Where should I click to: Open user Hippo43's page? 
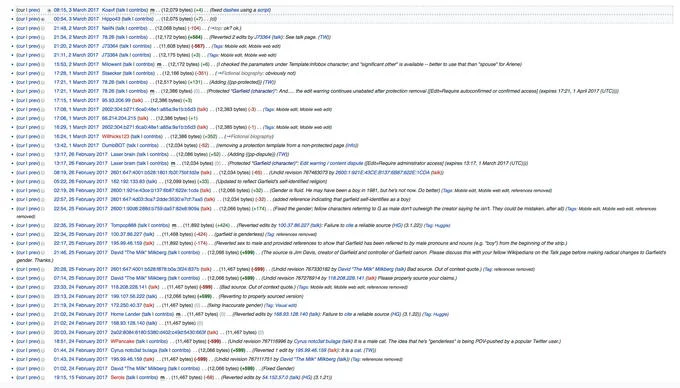pyautogui.click(x=111, y=19)
